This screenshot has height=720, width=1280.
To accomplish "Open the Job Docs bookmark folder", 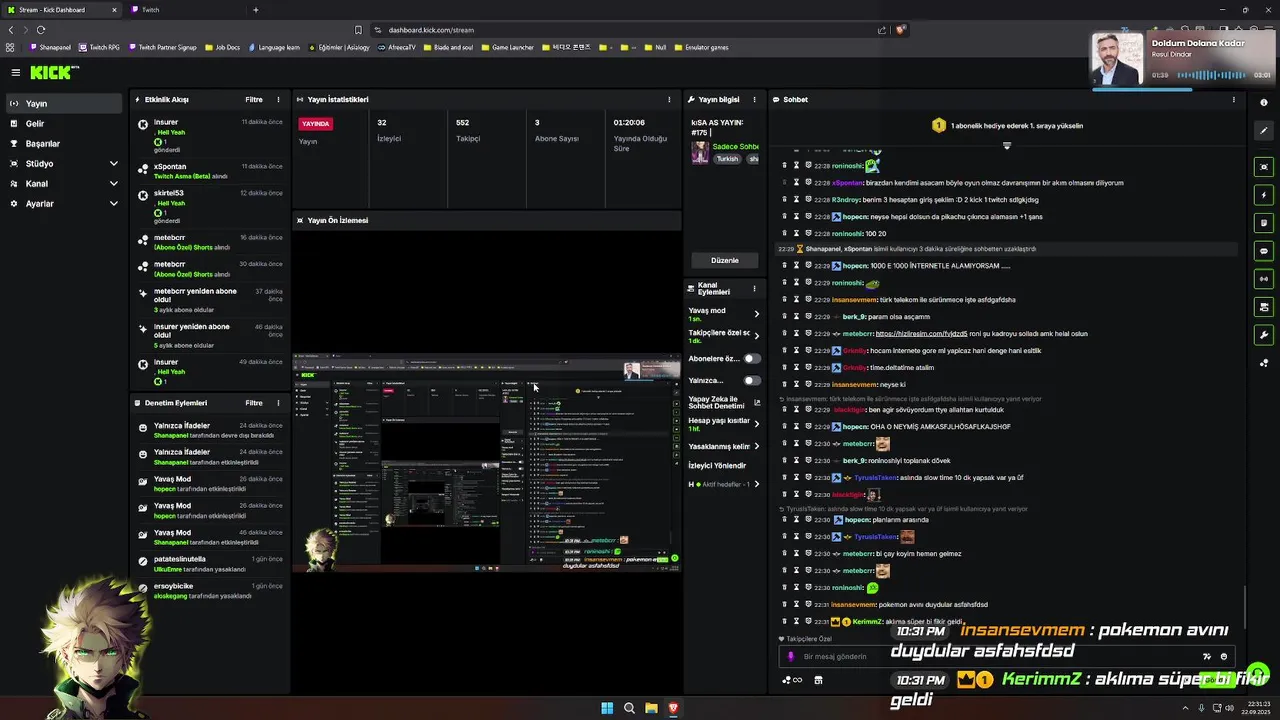I will (x=223, y=47).
